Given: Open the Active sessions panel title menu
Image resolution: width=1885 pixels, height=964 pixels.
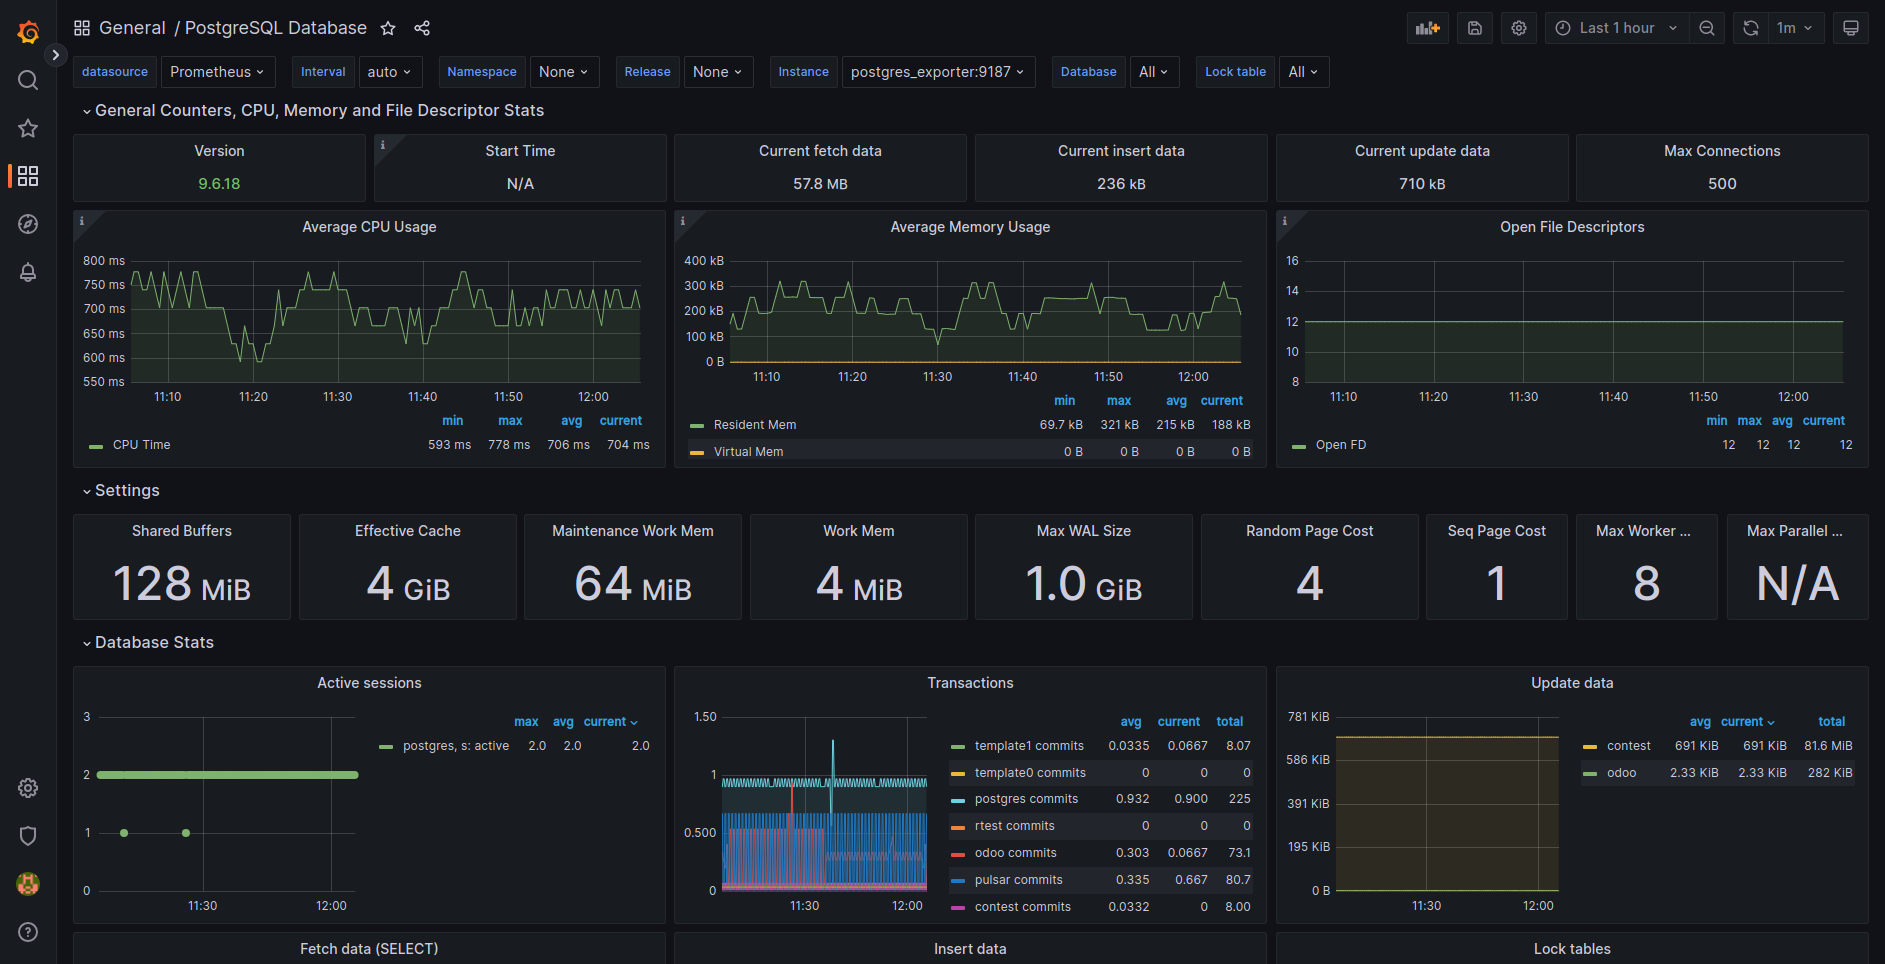Looking at the screenshot, I should [369, 683].
